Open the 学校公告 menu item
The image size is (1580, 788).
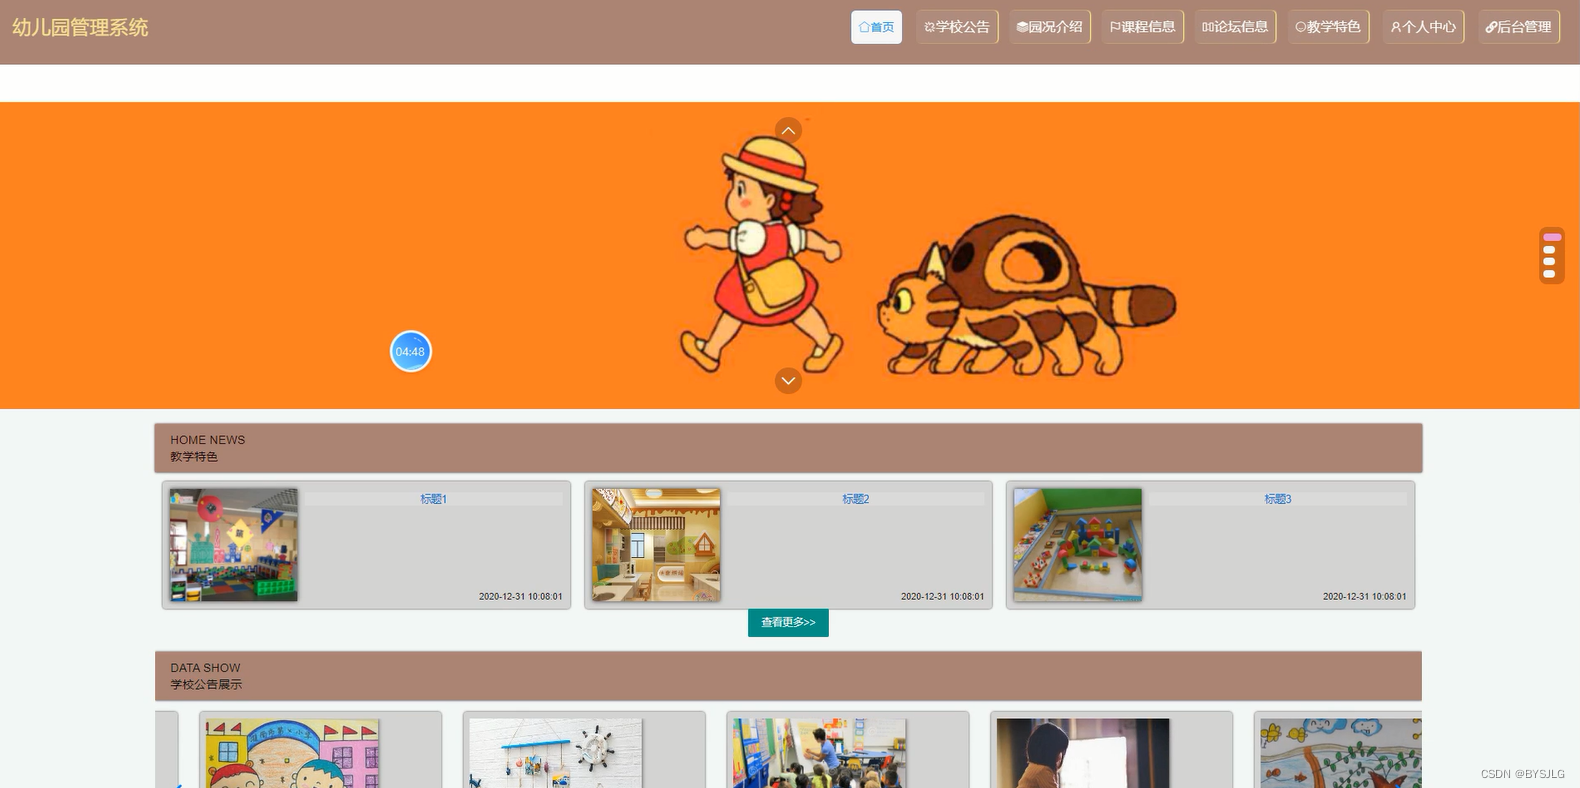tap(957, 27)
